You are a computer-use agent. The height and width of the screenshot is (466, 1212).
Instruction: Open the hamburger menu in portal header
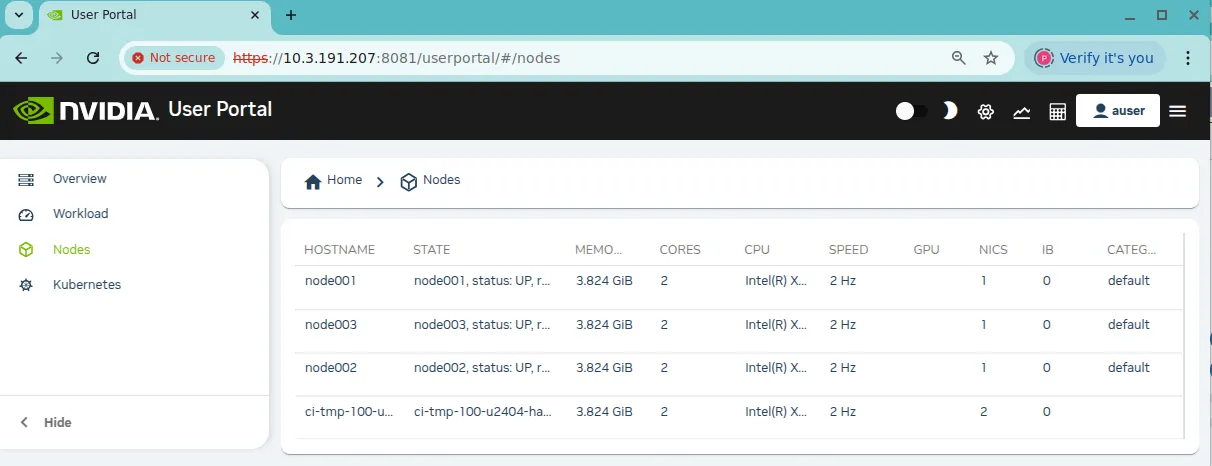(x=1178, y=111)
